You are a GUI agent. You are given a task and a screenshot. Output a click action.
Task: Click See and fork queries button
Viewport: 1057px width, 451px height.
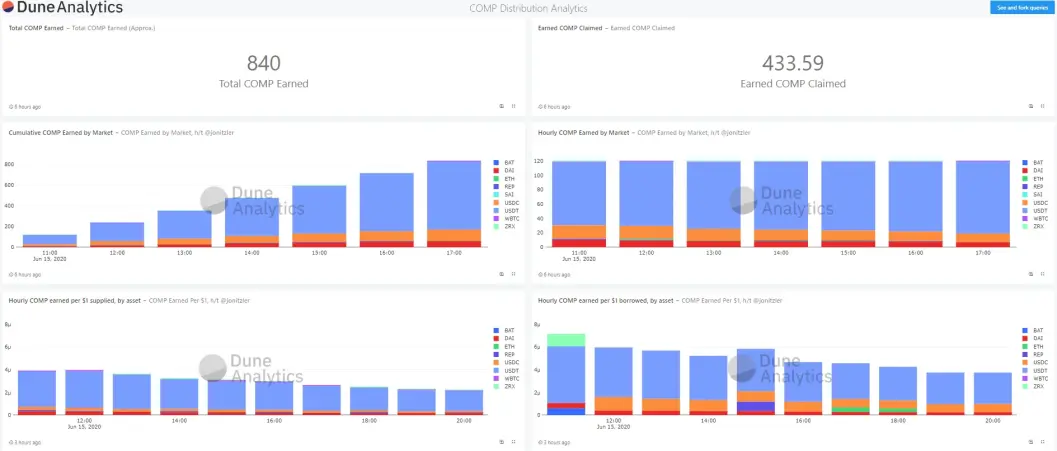[1022, 7]
